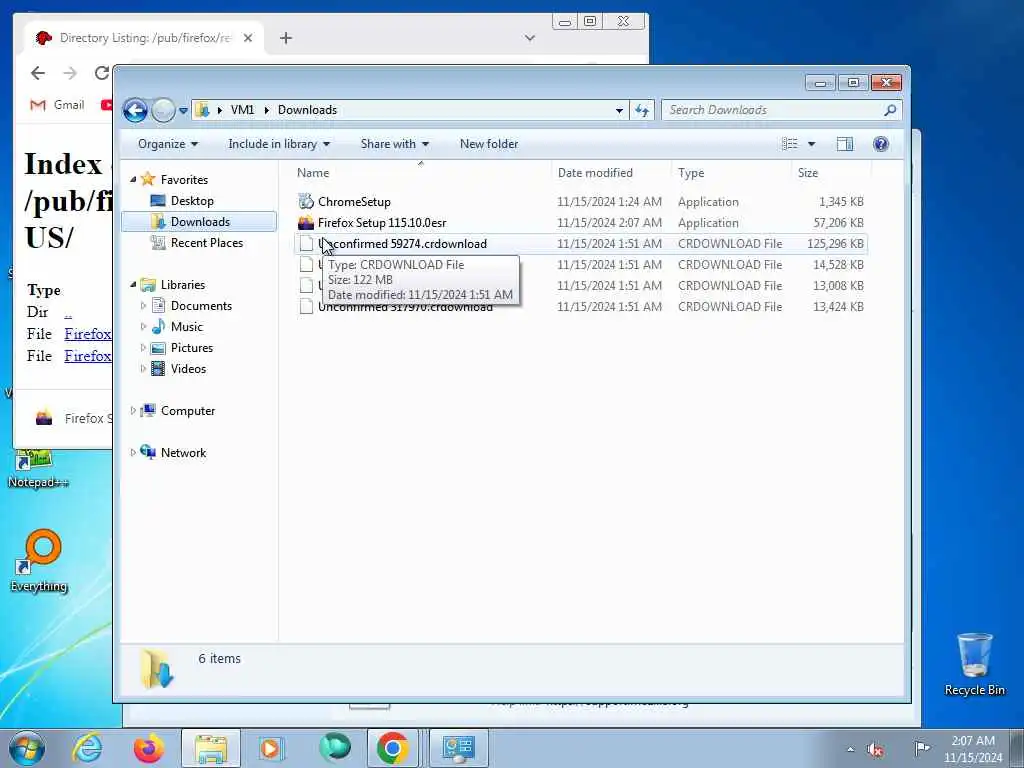The height and width of the screenshot is (768, 1024).
Task: Click the Explorer forward navigation button
Action: coord(163,110)
